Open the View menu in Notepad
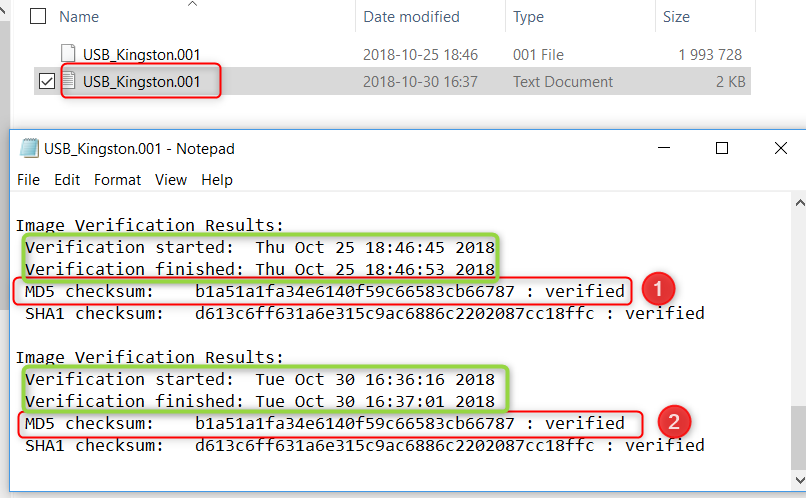The image size is (806, 498). point(170,180)
